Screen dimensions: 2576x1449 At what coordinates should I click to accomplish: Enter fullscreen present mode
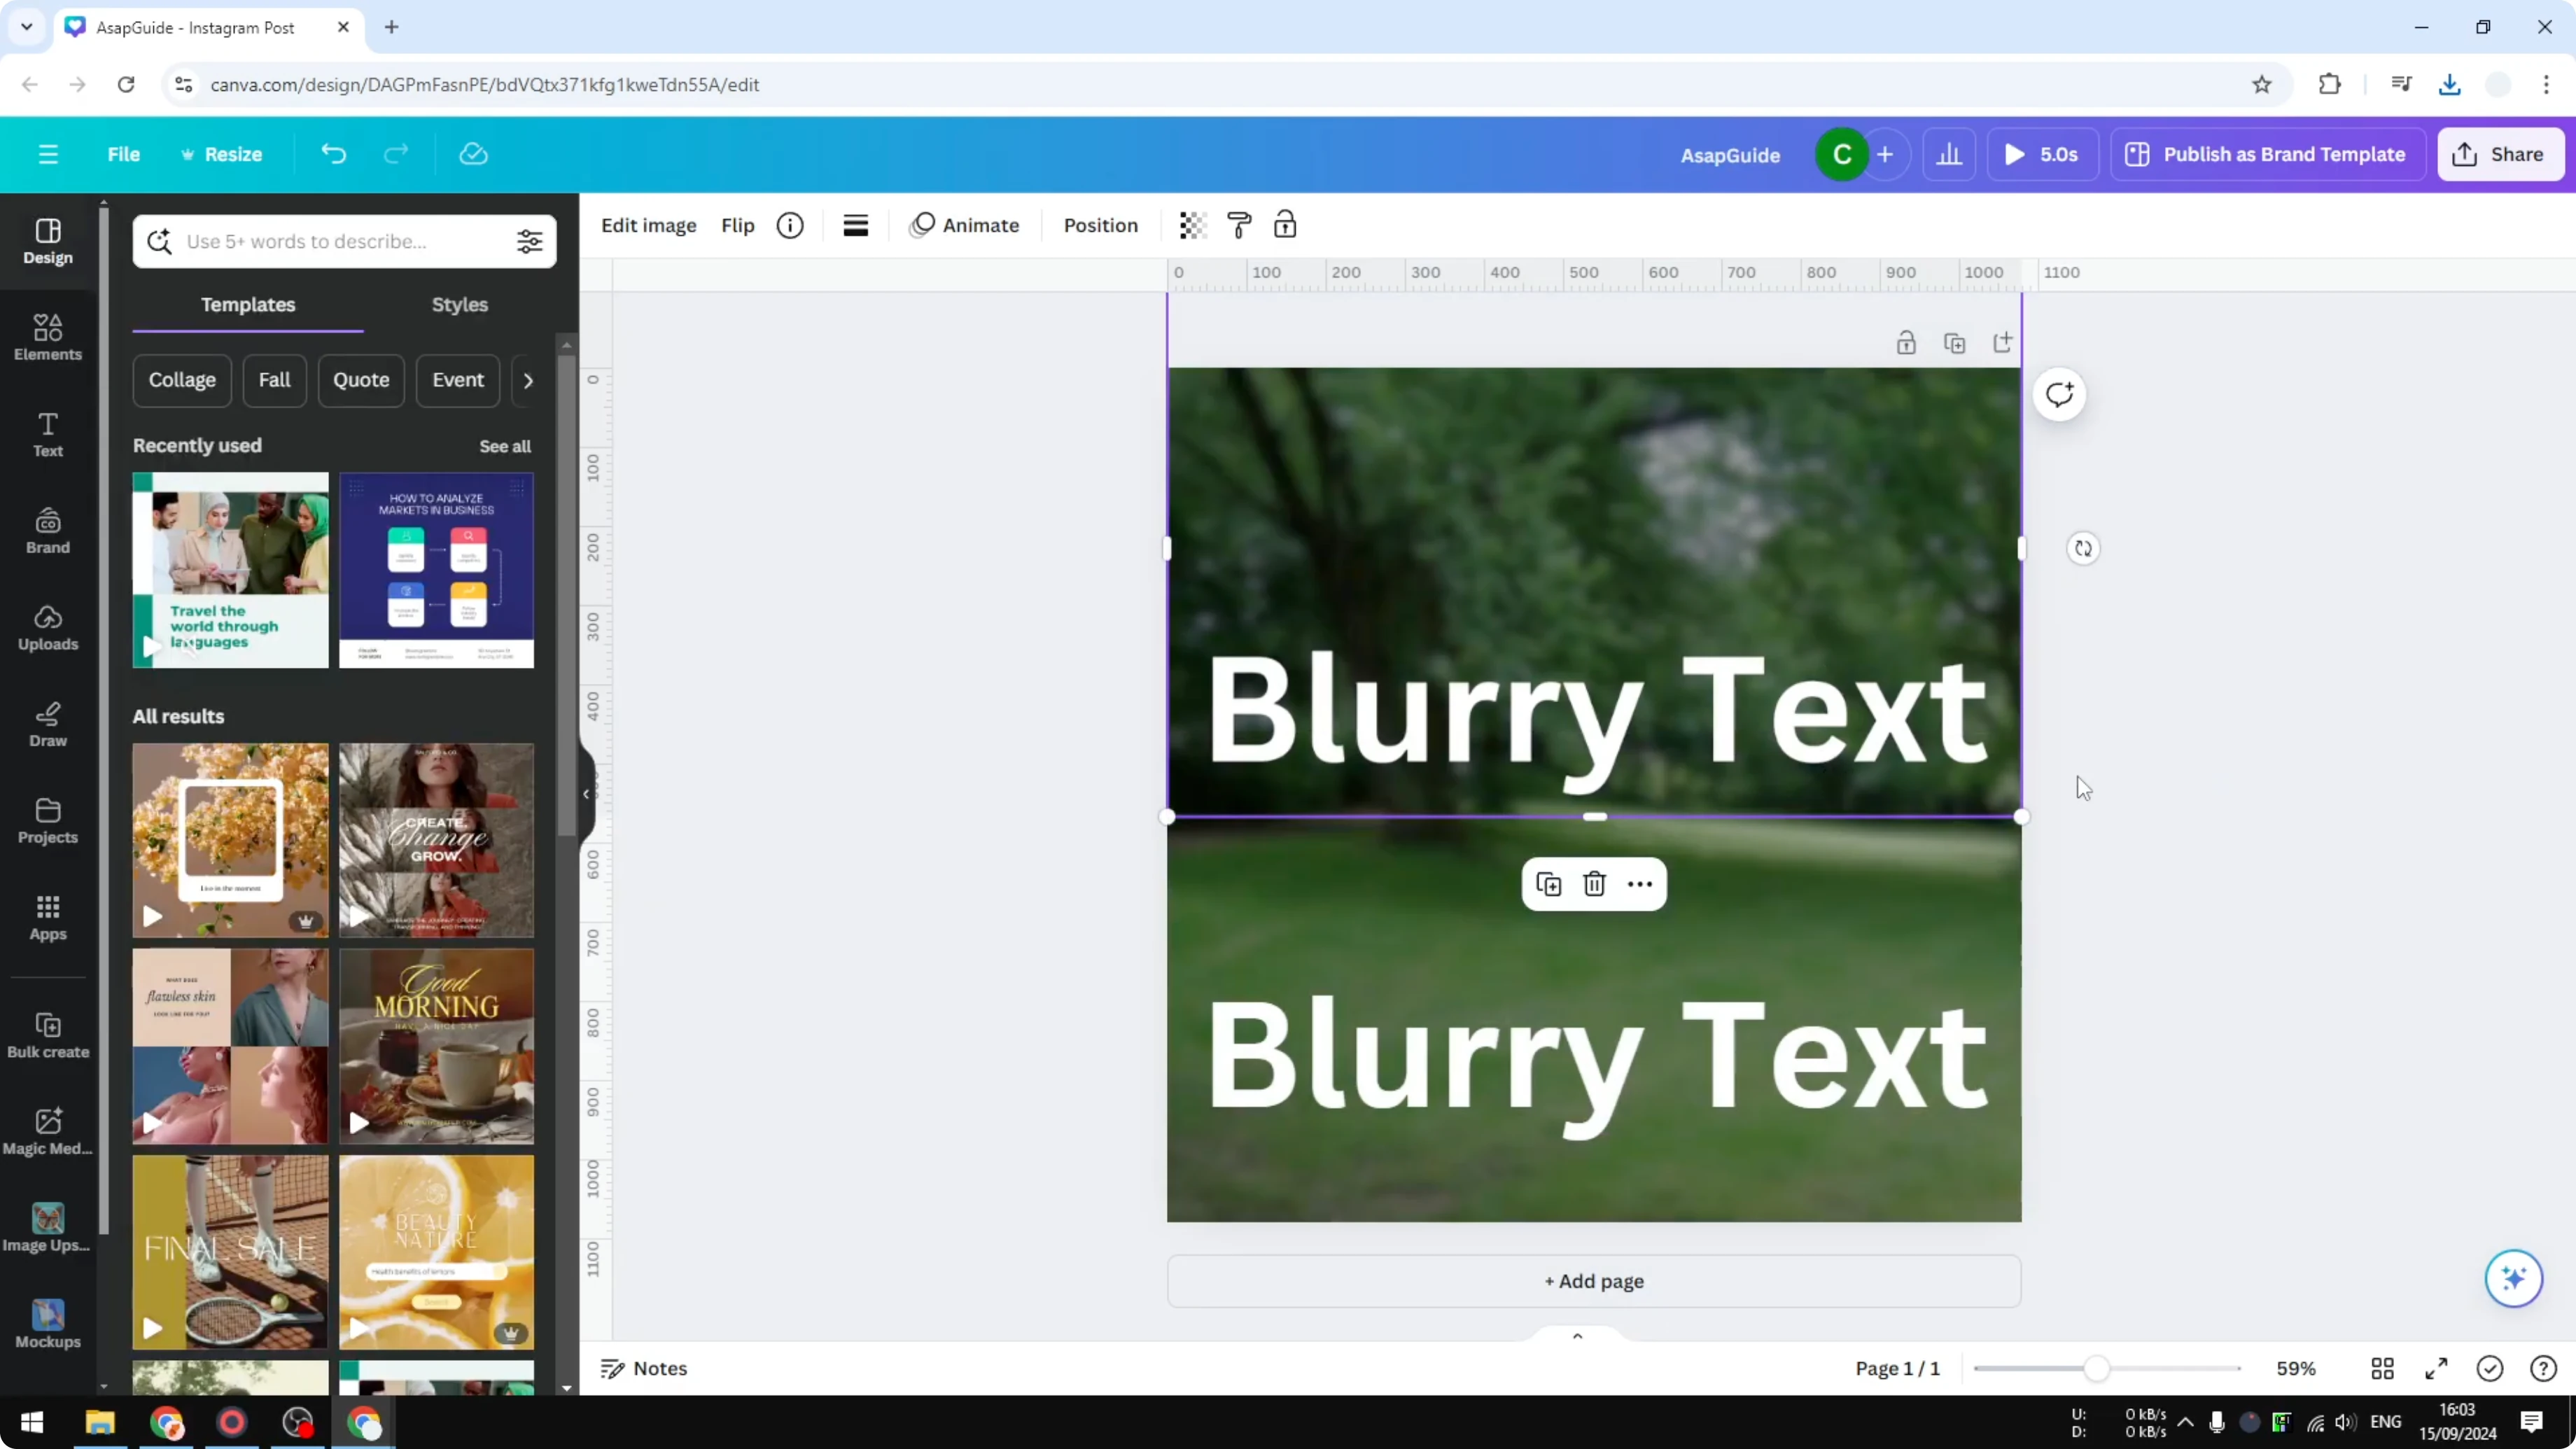2436,1368
